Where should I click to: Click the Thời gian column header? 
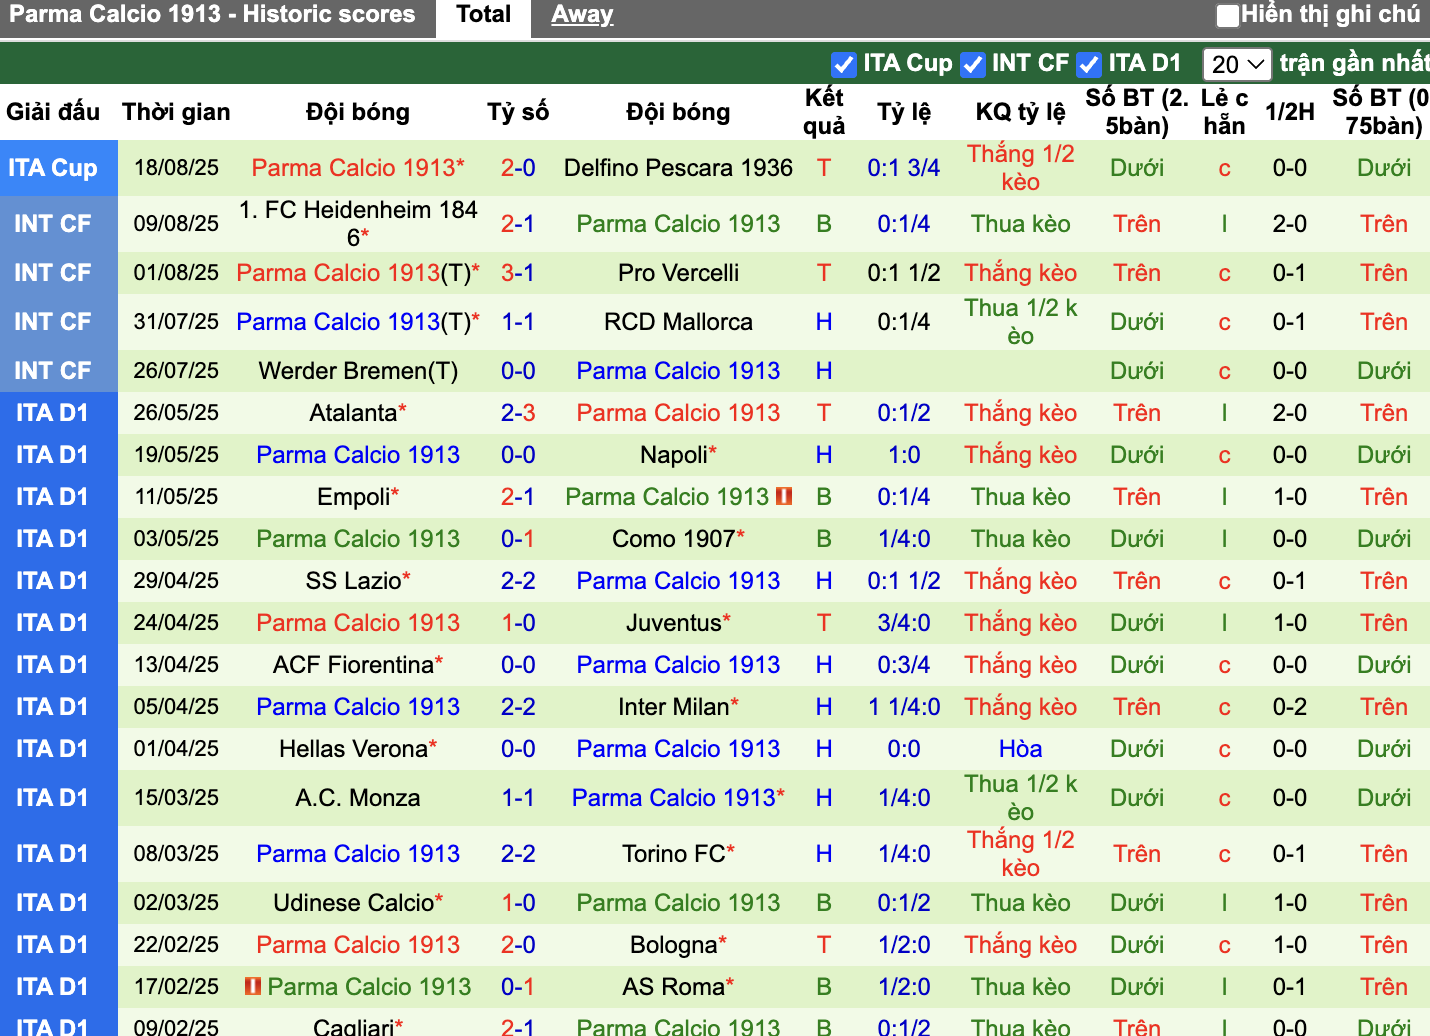[x=176, y=112]
